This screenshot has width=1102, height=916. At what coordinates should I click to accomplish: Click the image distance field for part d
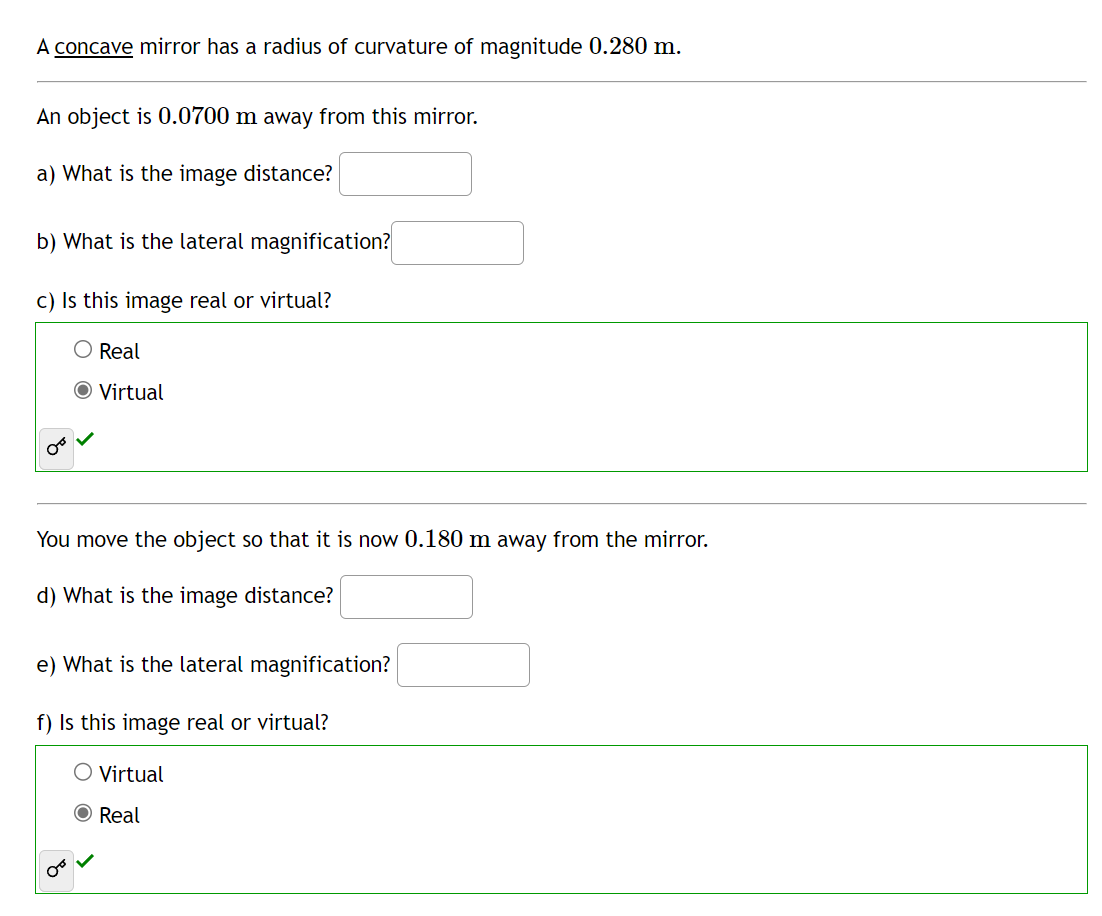pyautogui.click(x=406, y=596)
